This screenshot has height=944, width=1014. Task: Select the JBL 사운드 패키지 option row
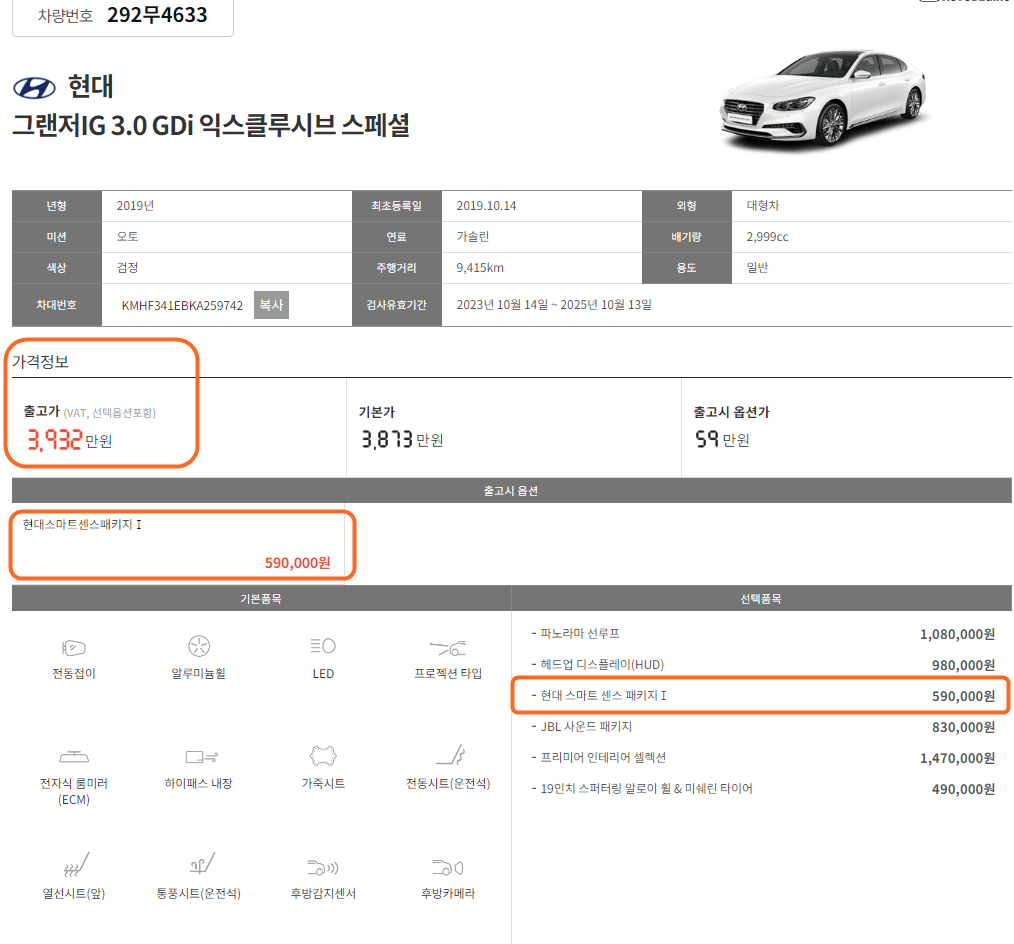[x=763, y=727]
